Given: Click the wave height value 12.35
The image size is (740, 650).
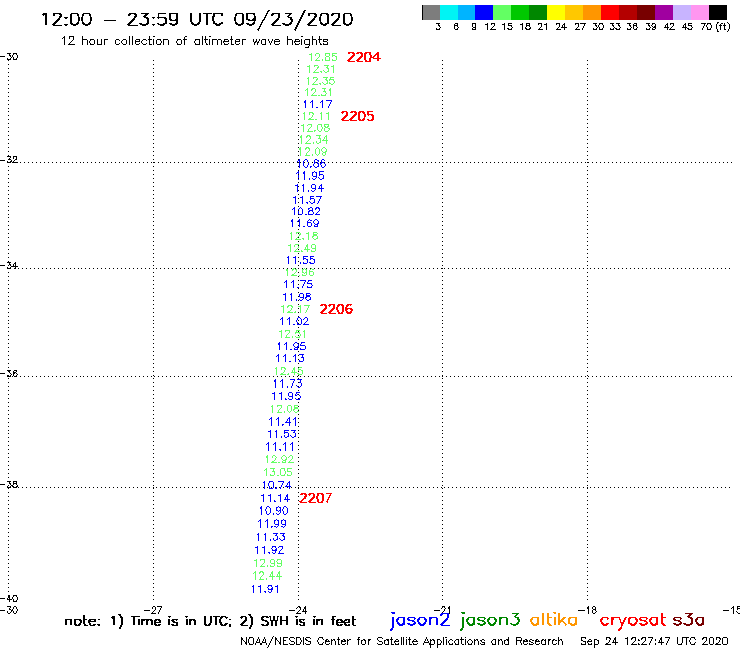Looking at the screenshot, I should (320, 81).
